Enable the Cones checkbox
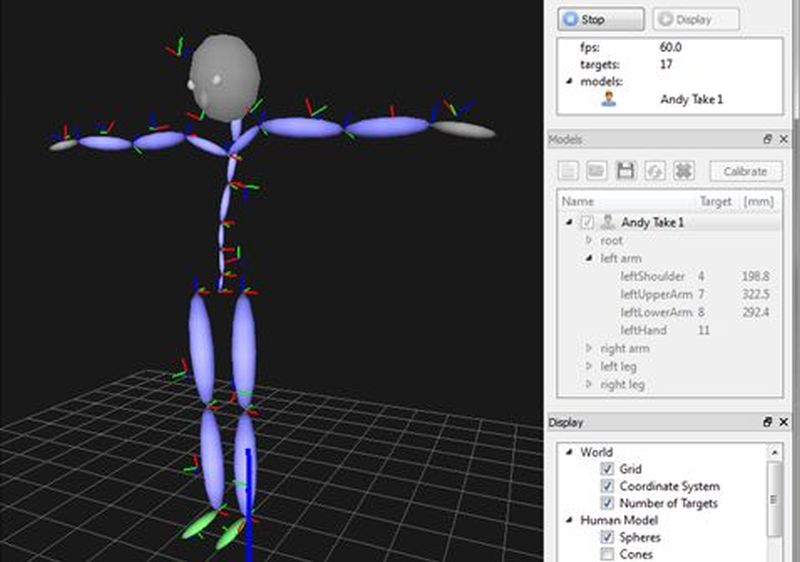 point(606,554)
